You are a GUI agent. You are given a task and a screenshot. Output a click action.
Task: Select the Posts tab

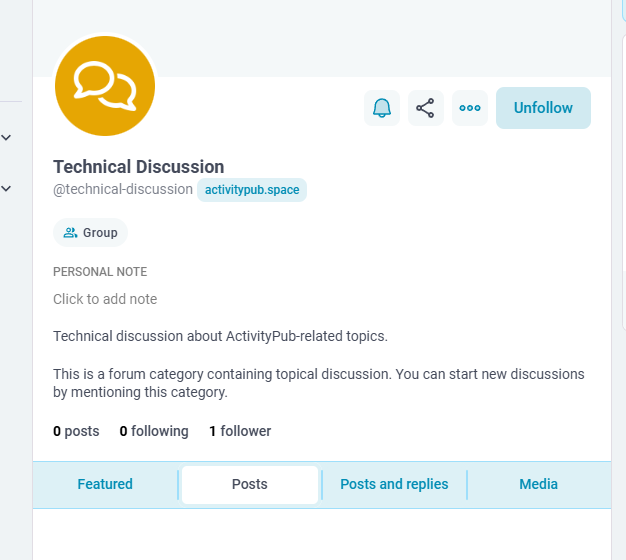coord(250,484)
